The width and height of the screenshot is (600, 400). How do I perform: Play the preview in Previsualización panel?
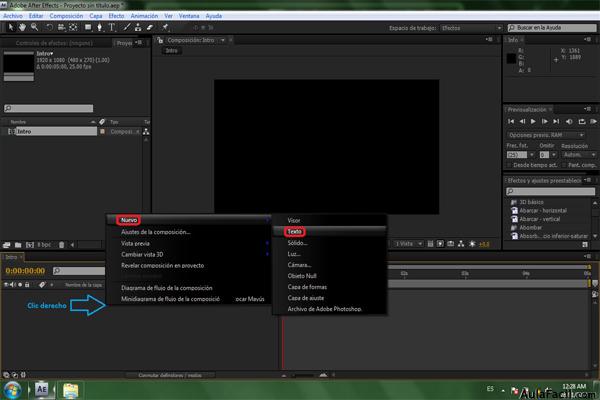(533, 121)
